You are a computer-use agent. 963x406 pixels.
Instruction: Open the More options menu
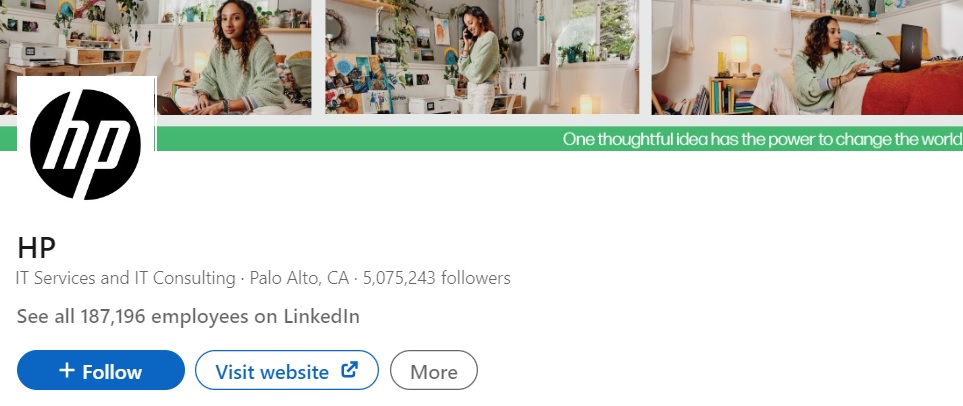434,370
